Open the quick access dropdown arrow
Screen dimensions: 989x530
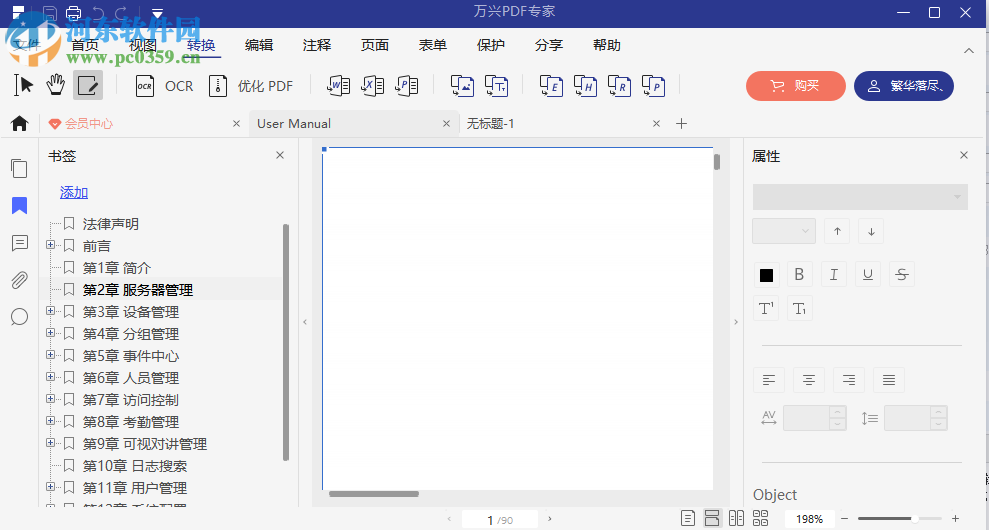pos(158,13)
